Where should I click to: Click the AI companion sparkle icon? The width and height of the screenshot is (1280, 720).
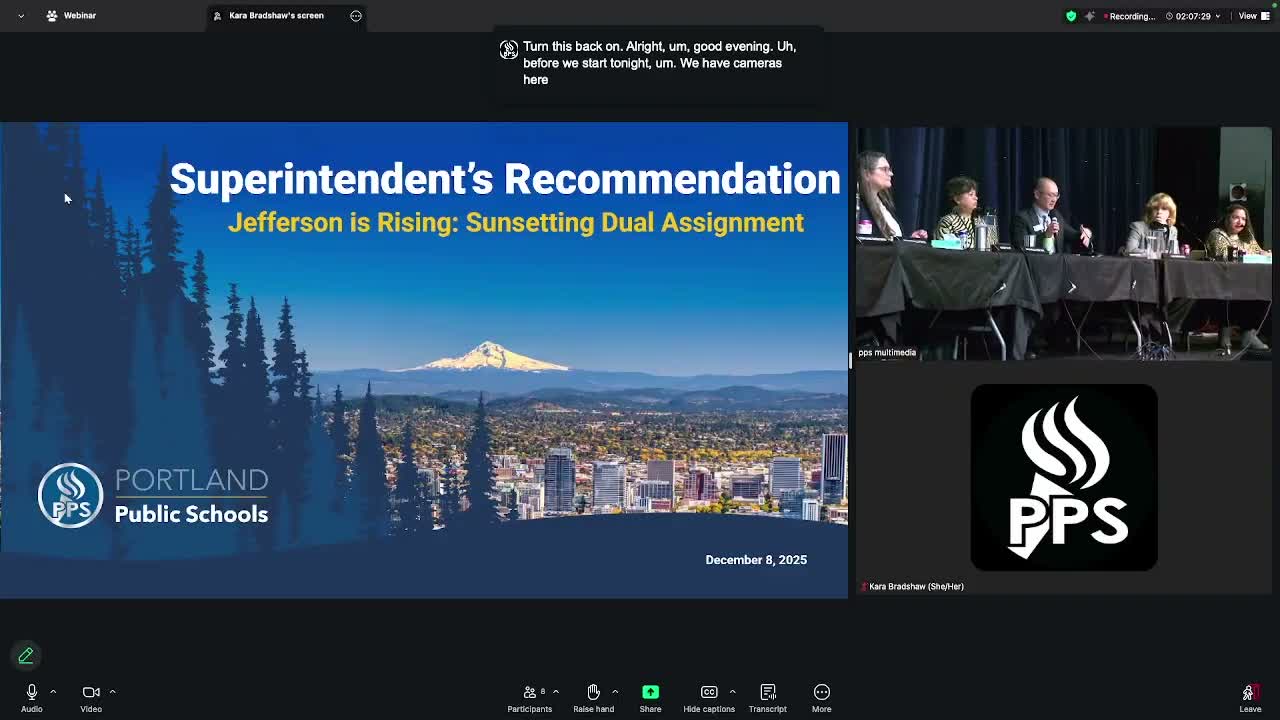tap(1090, 16)
